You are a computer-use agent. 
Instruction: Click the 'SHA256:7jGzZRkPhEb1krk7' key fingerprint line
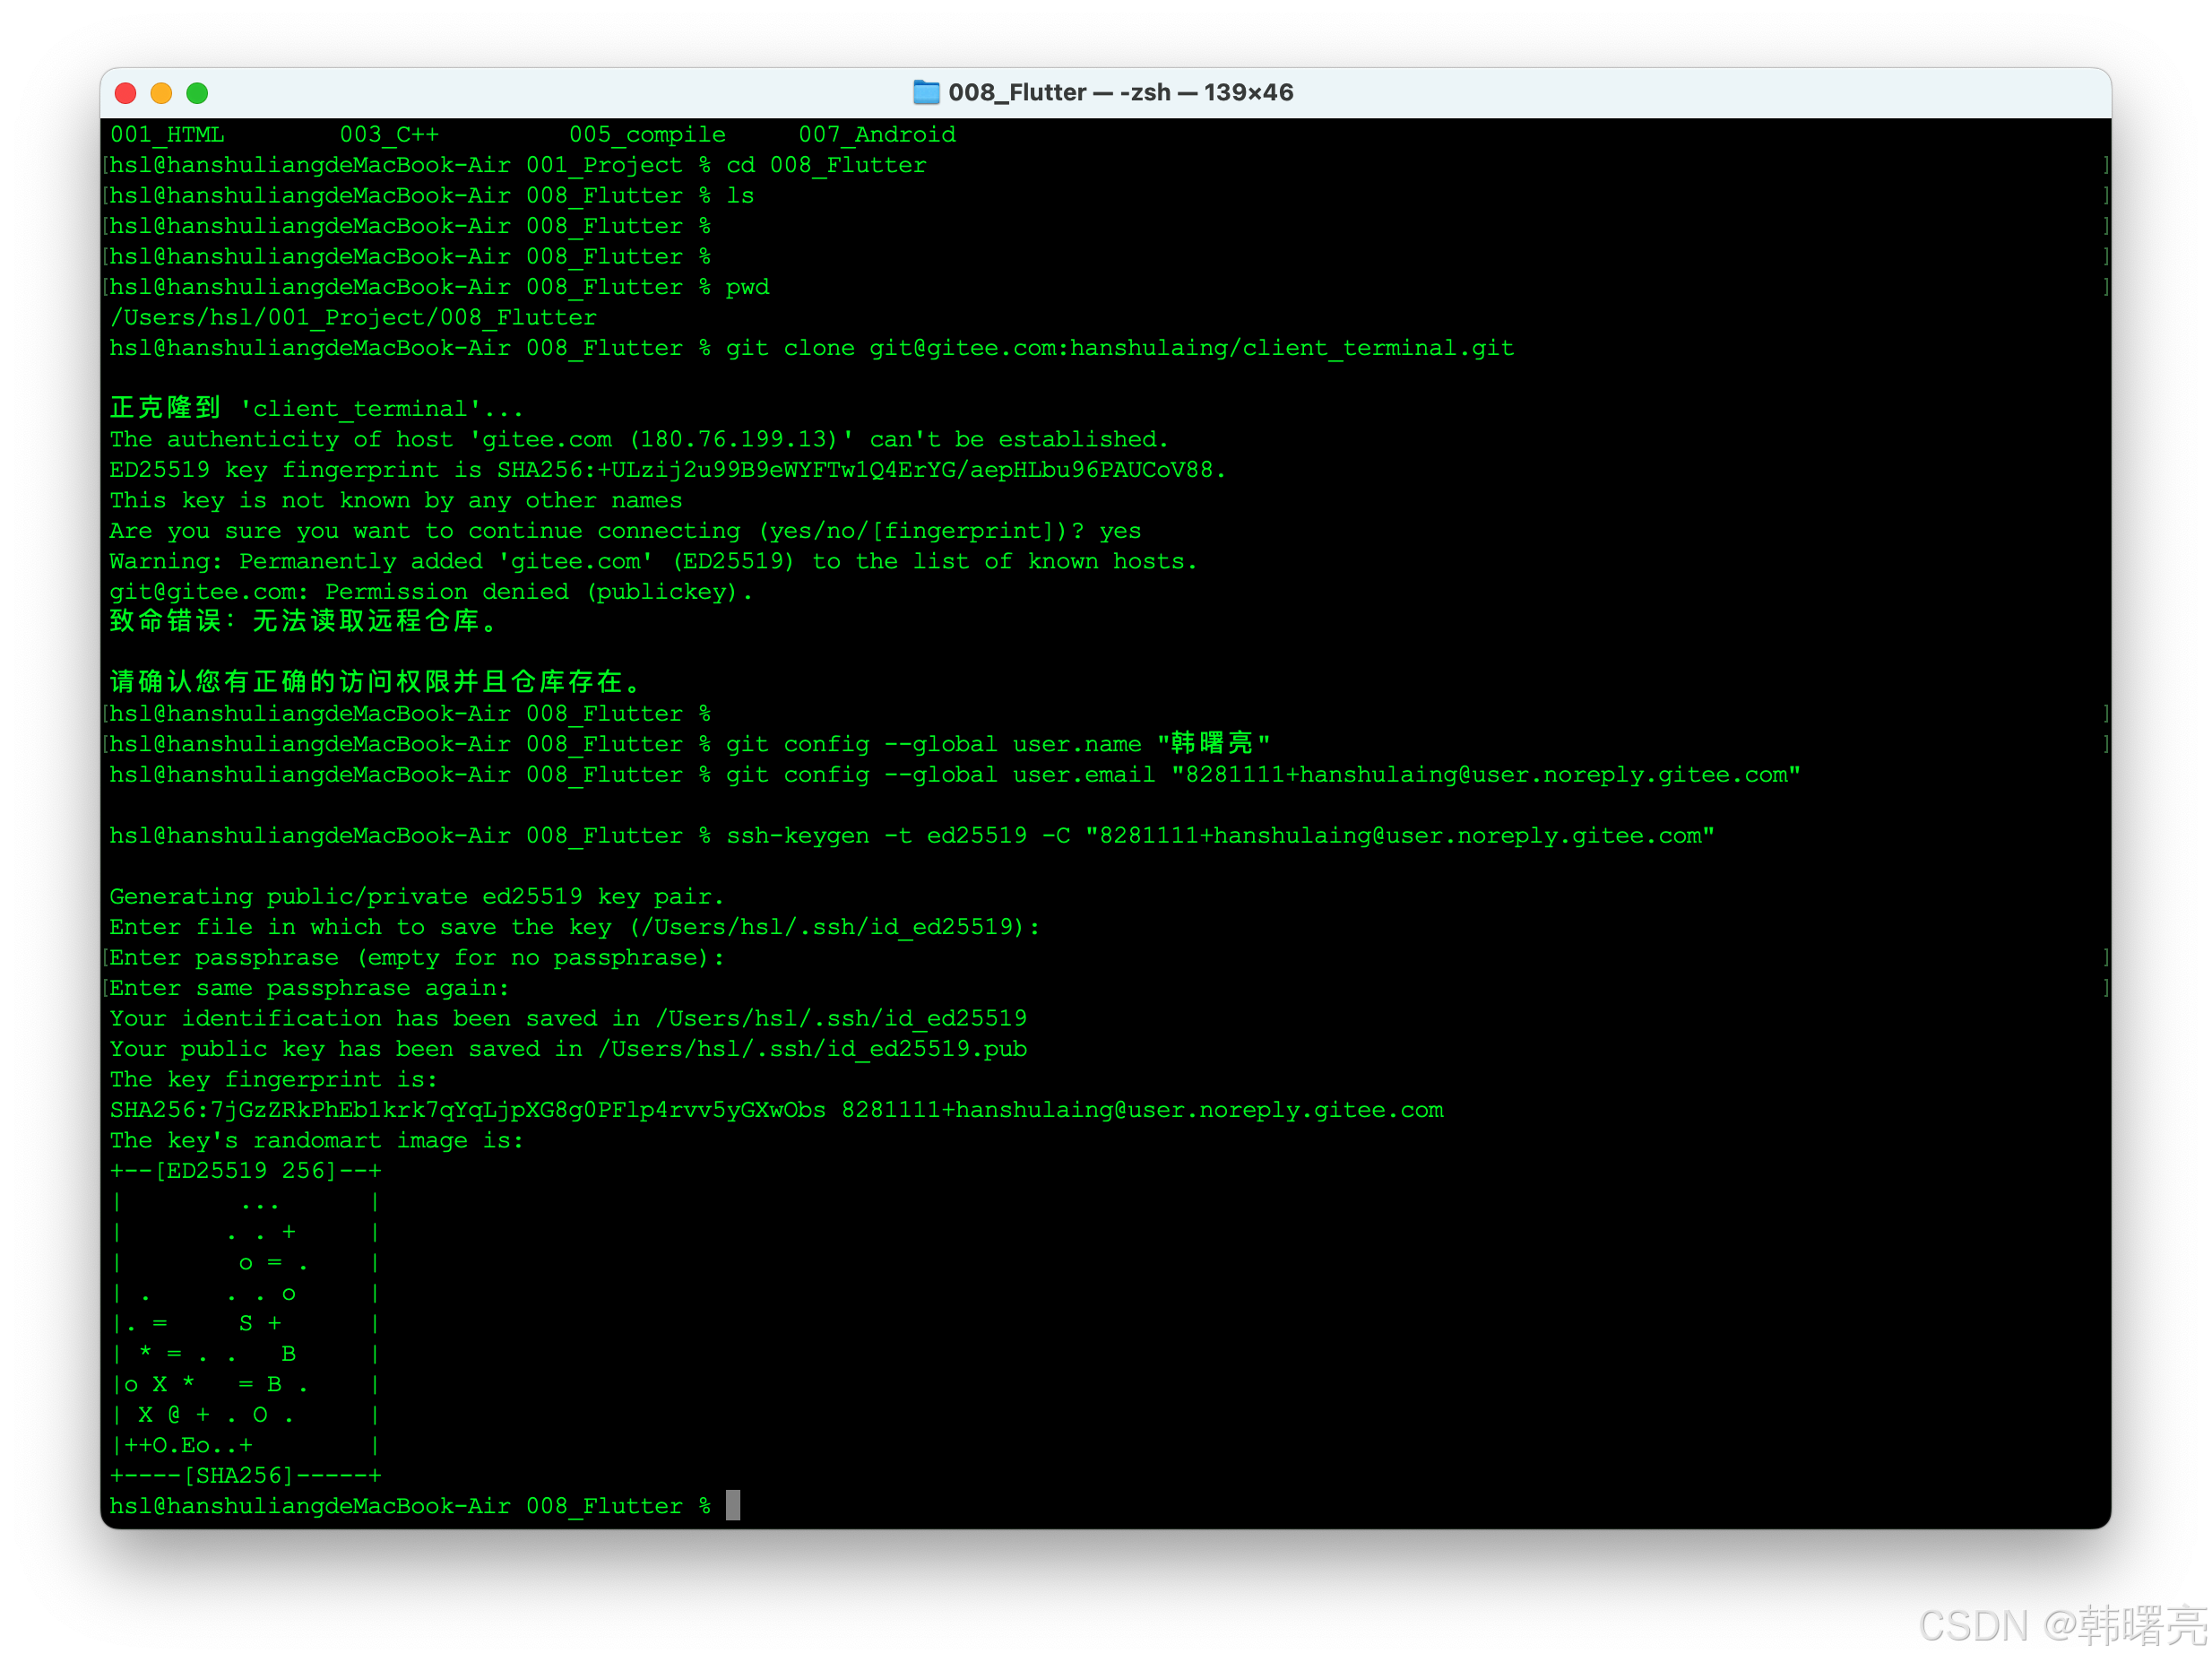776,1110
